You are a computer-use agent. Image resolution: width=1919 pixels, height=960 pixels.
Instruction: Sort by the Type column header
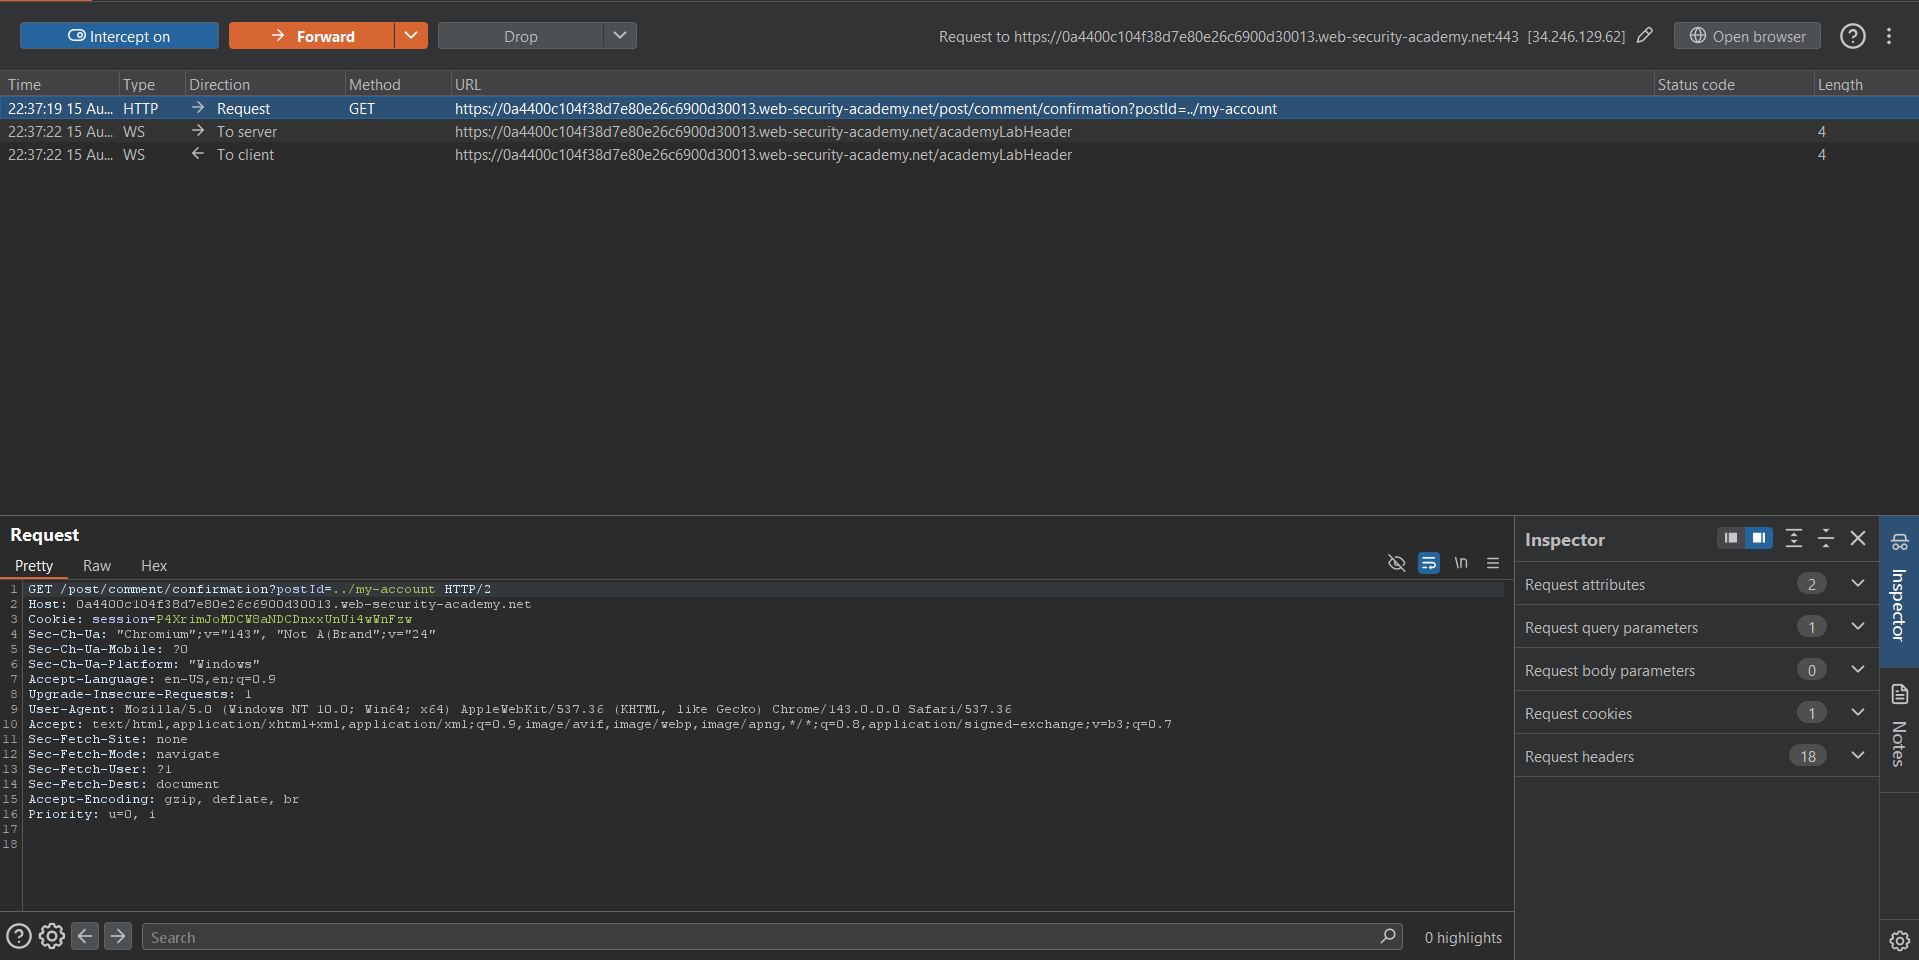coord(152,85)
